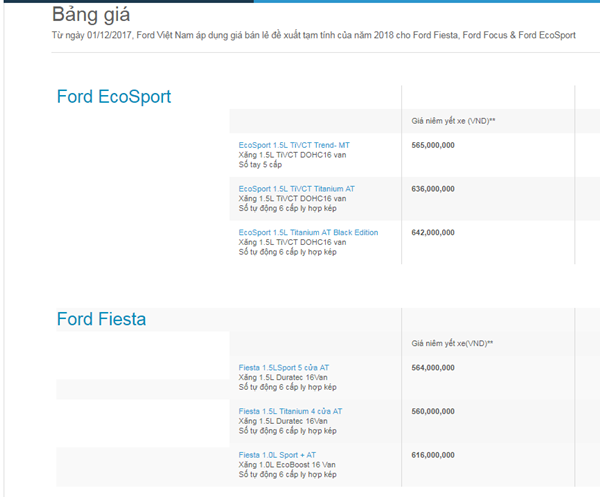Select the 642,000,000 price value
This screenshot has height=497, width=600.
(433, 232)
